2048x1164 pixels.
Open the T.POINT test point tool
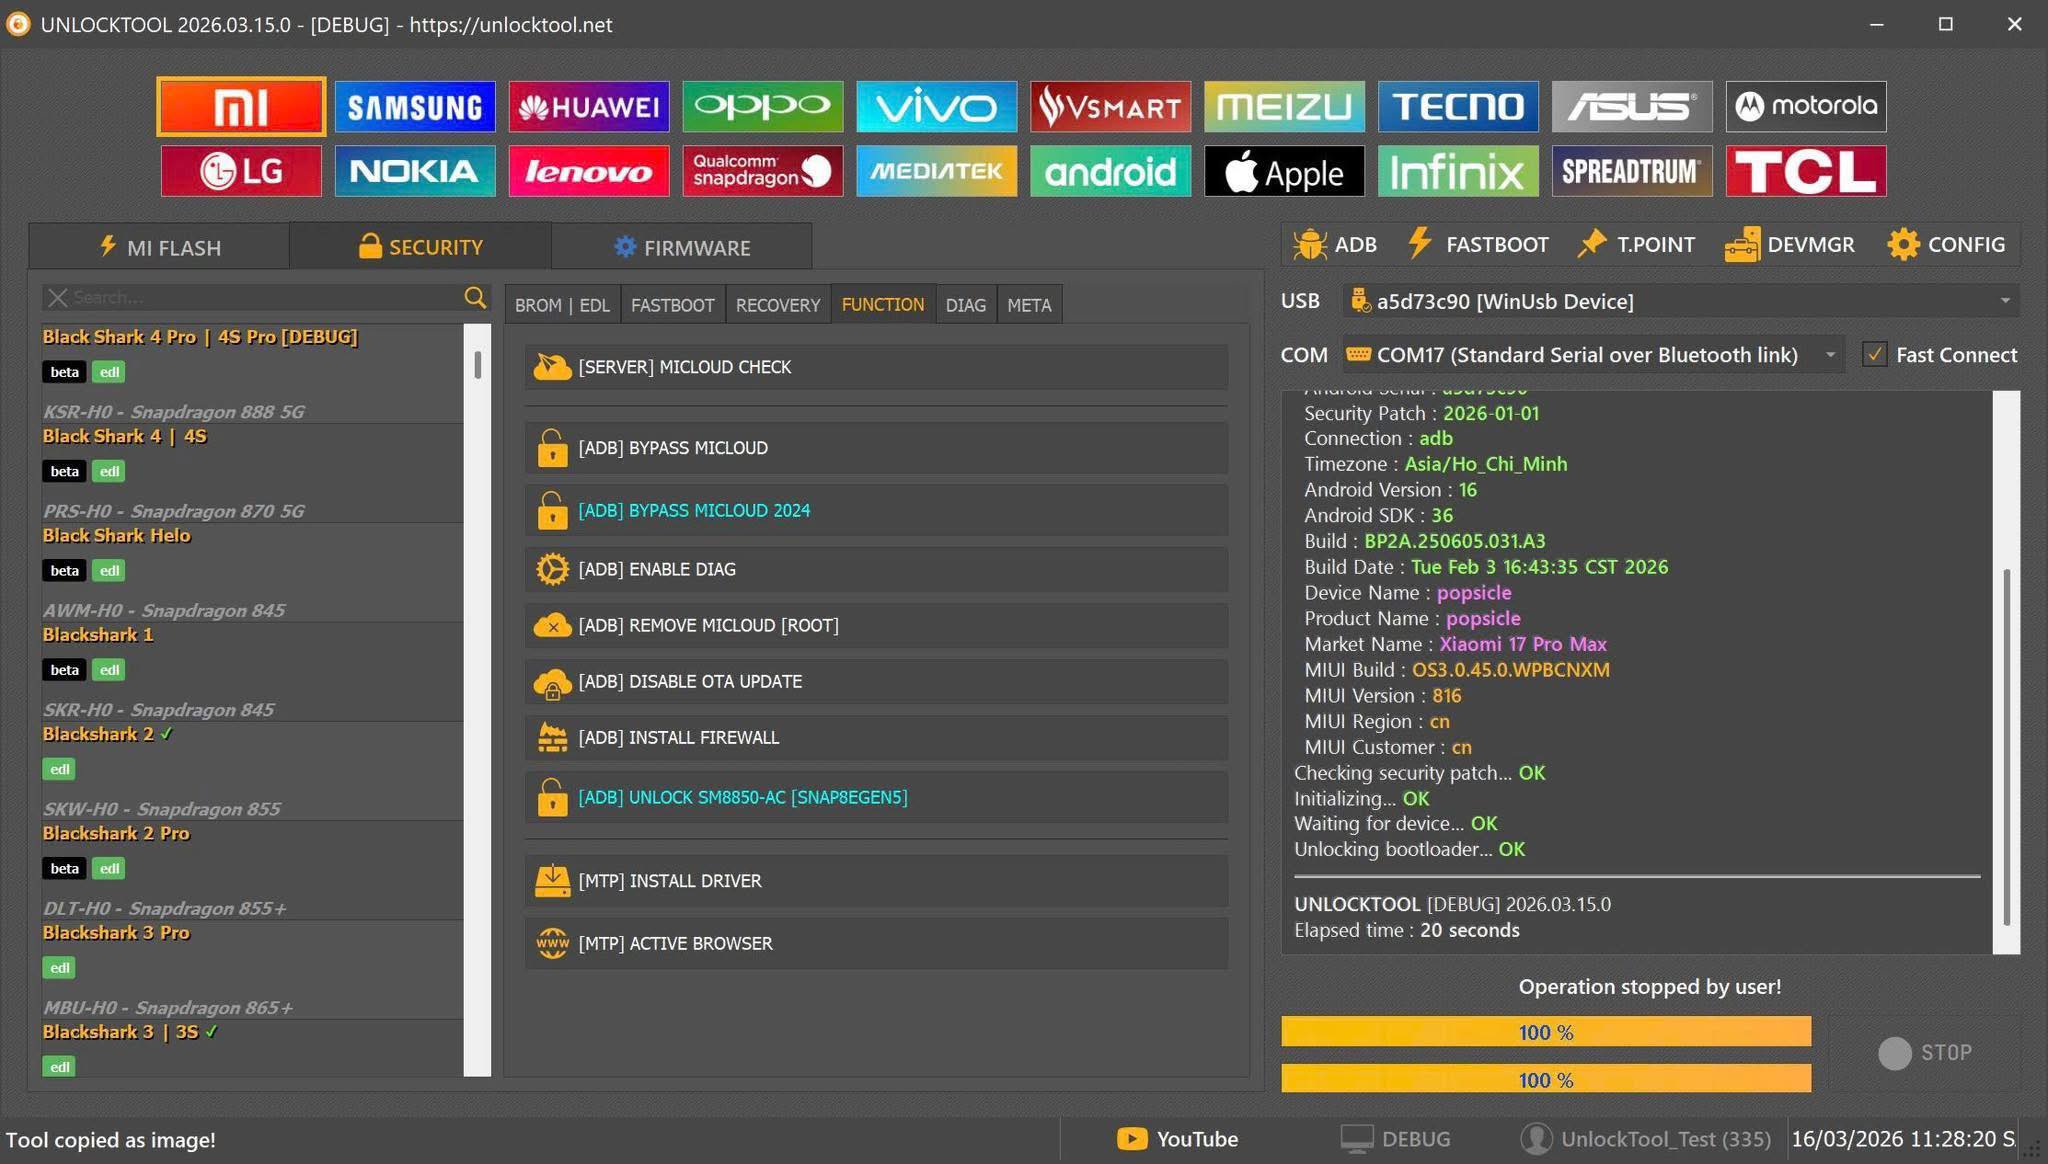(x=1635, y=245)
